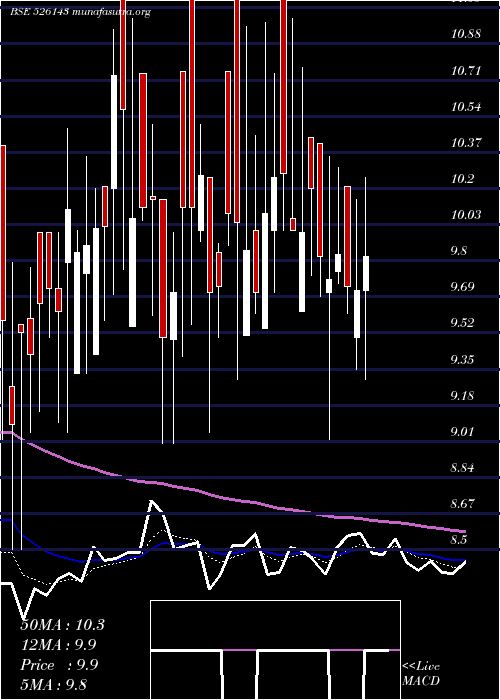Click the 50MA : 10.3 readout

[x=62, y=625]
